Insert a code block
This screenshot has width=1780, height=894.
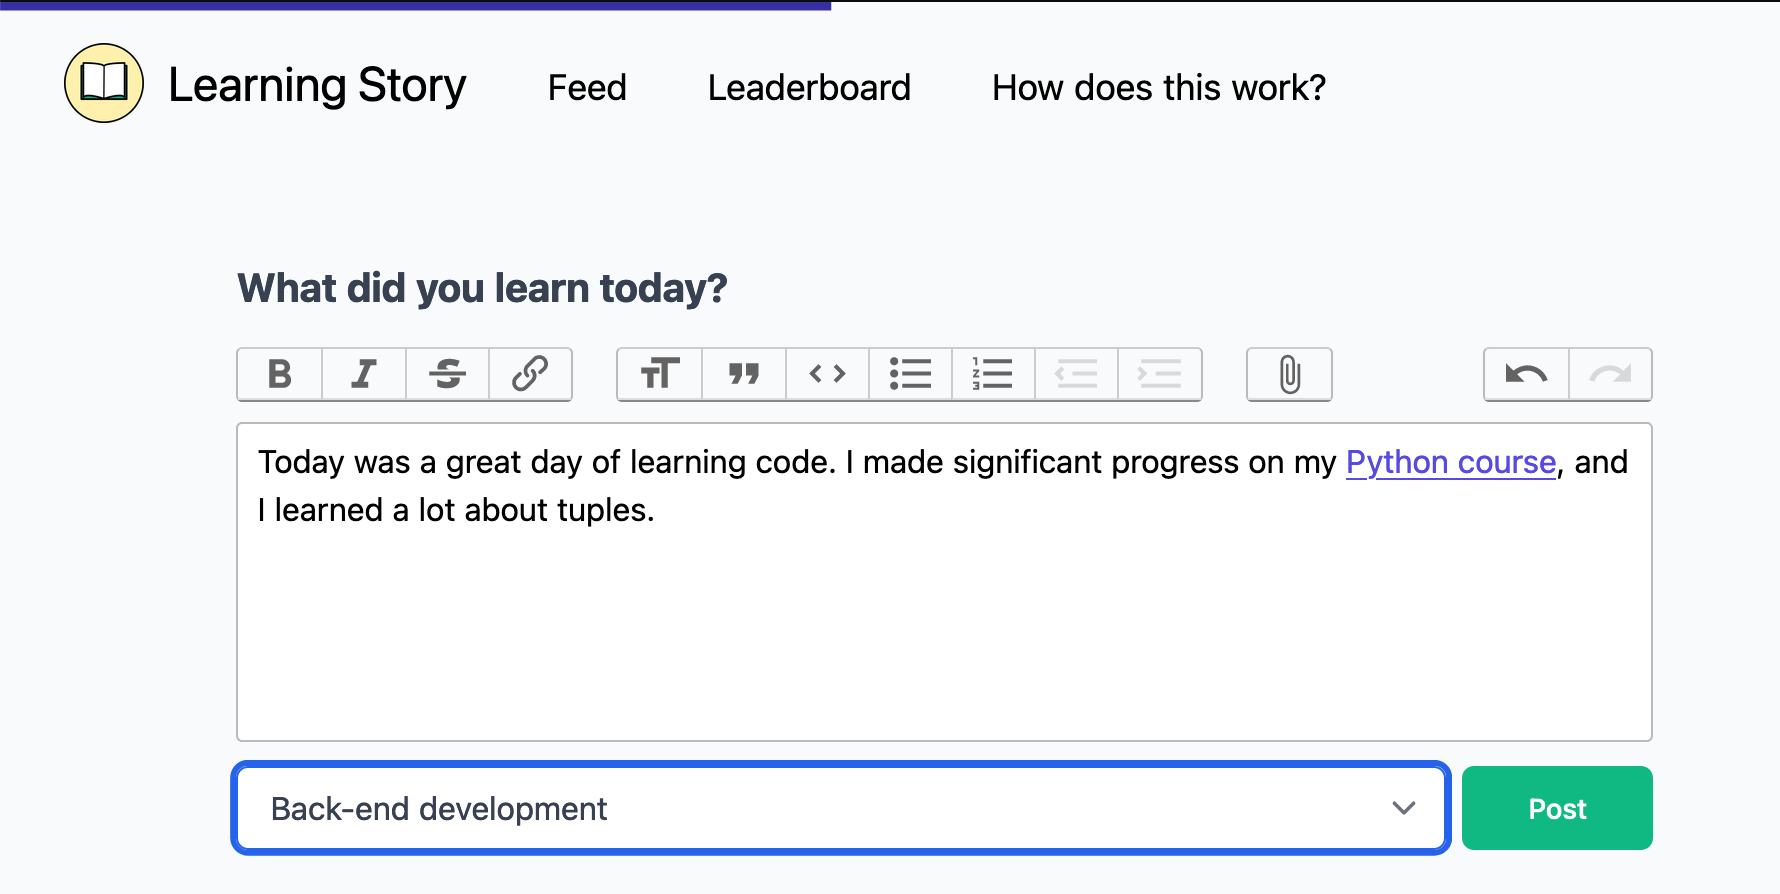[827, 374]
